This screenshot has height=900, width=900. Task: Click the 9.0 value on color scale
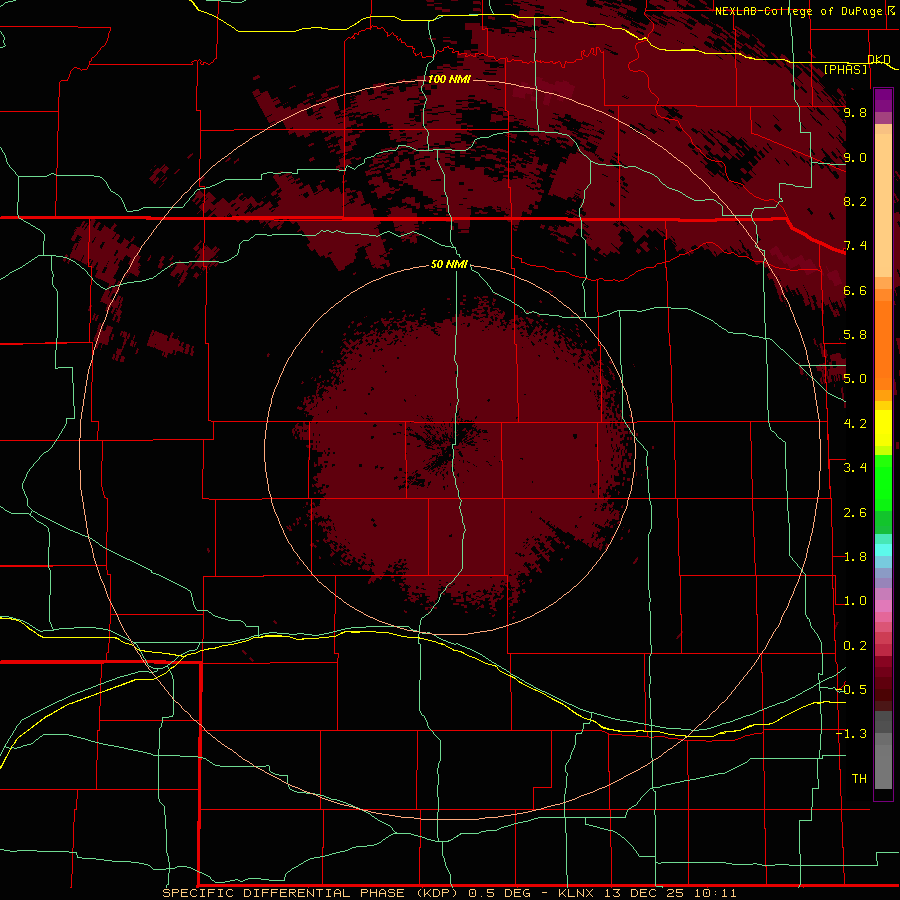(x=855, y=157)
